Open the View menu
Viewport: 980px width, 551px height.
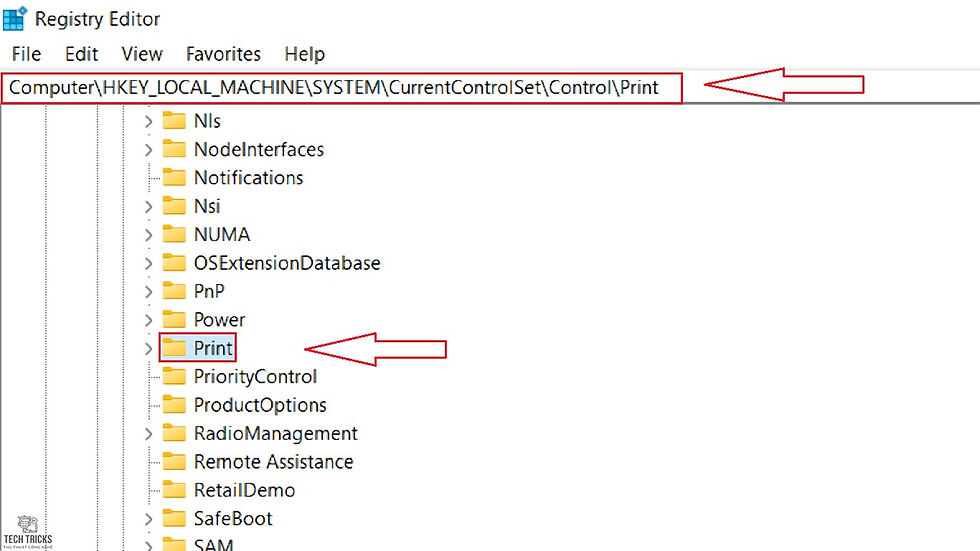click(x=142, y=54)
